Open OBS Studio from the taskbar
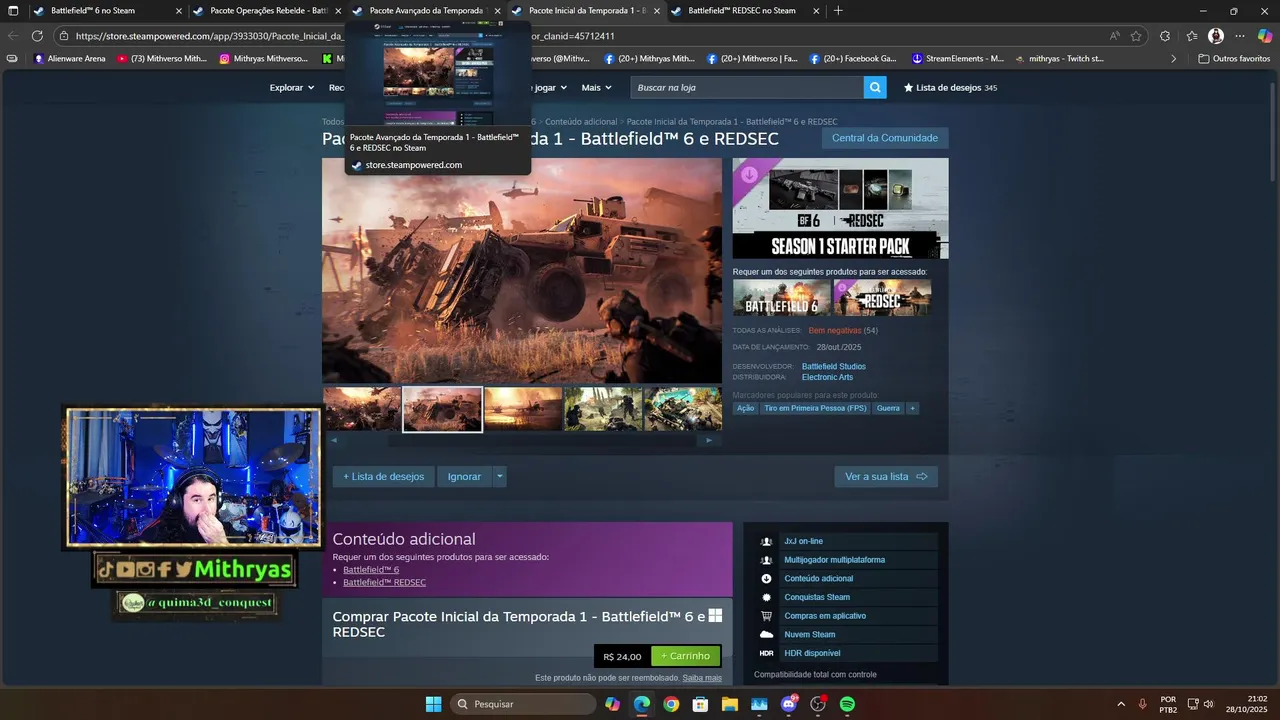 818,704
